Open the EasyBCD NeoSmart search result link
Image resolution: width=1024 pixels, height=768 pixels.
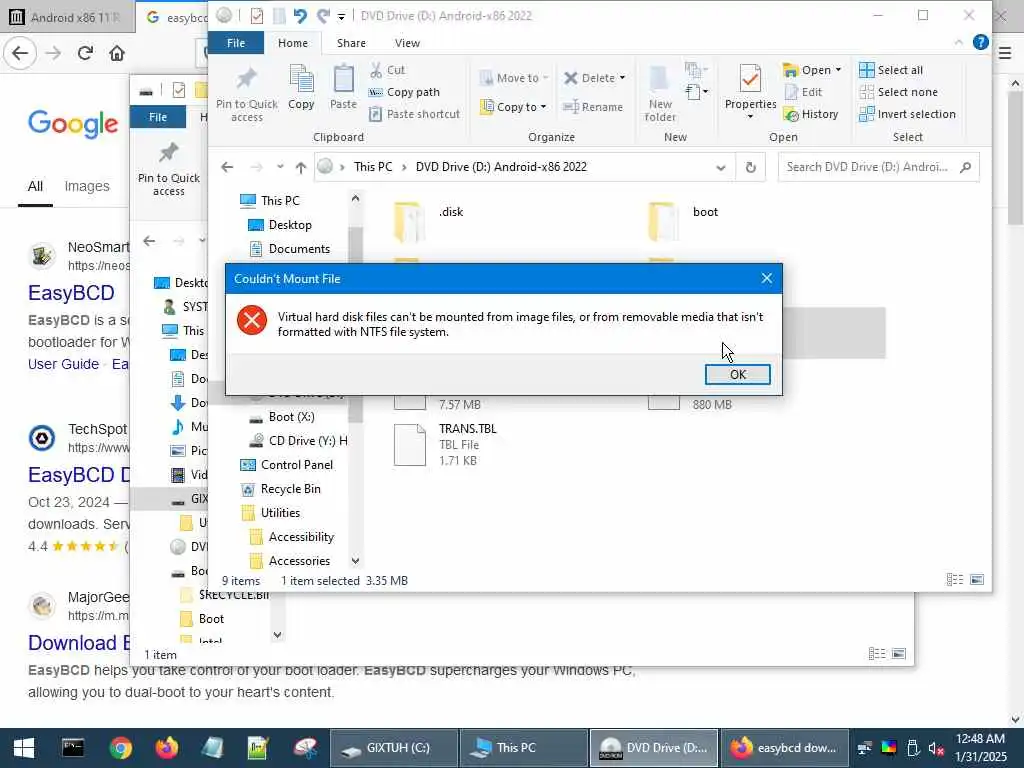tap(71, 293)
